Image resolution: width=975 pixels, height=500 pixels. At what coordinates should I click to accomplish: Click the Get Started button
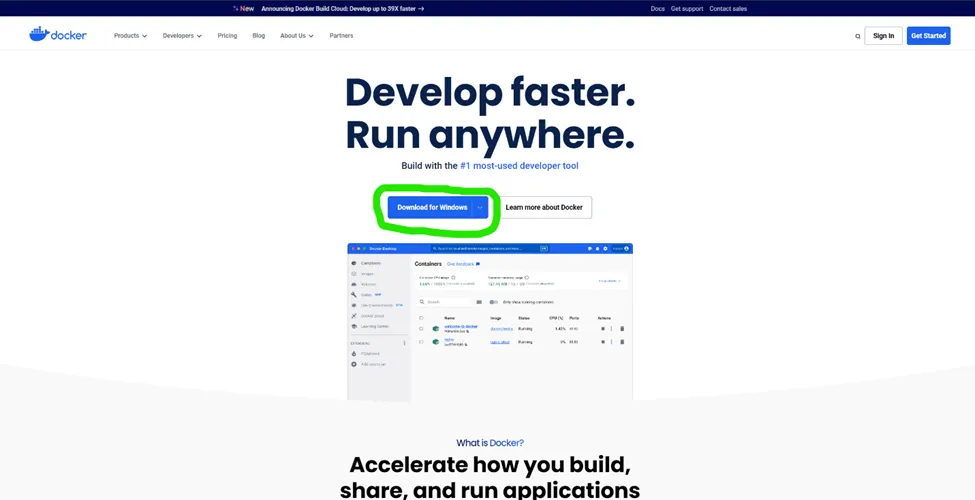coord(928,35)
